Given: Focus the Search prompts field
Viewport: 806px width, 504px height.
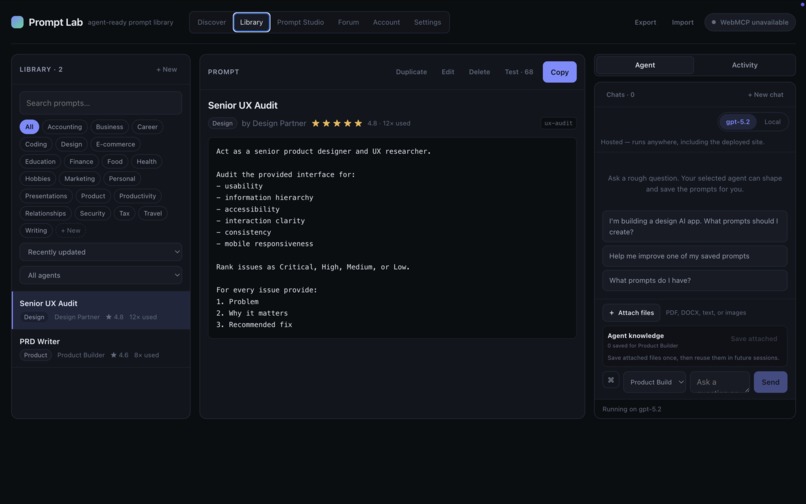Looking at the screenshot, I should point(101,103).
